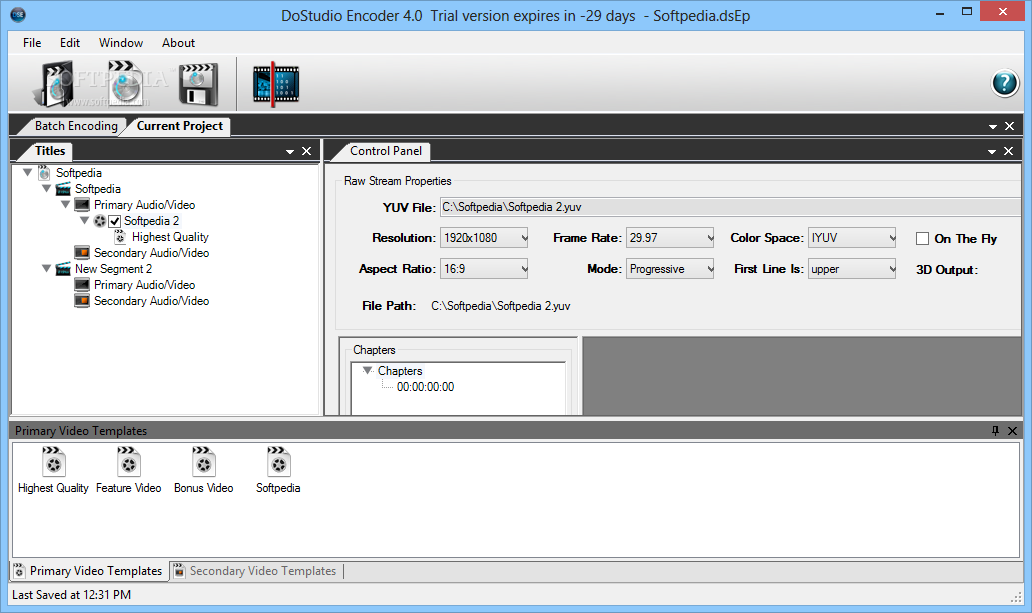This screenshot has width=1032, height=613.
Task: Select the Highest Quality template icon
Action: pyautogui.click(x=53, y=461)
